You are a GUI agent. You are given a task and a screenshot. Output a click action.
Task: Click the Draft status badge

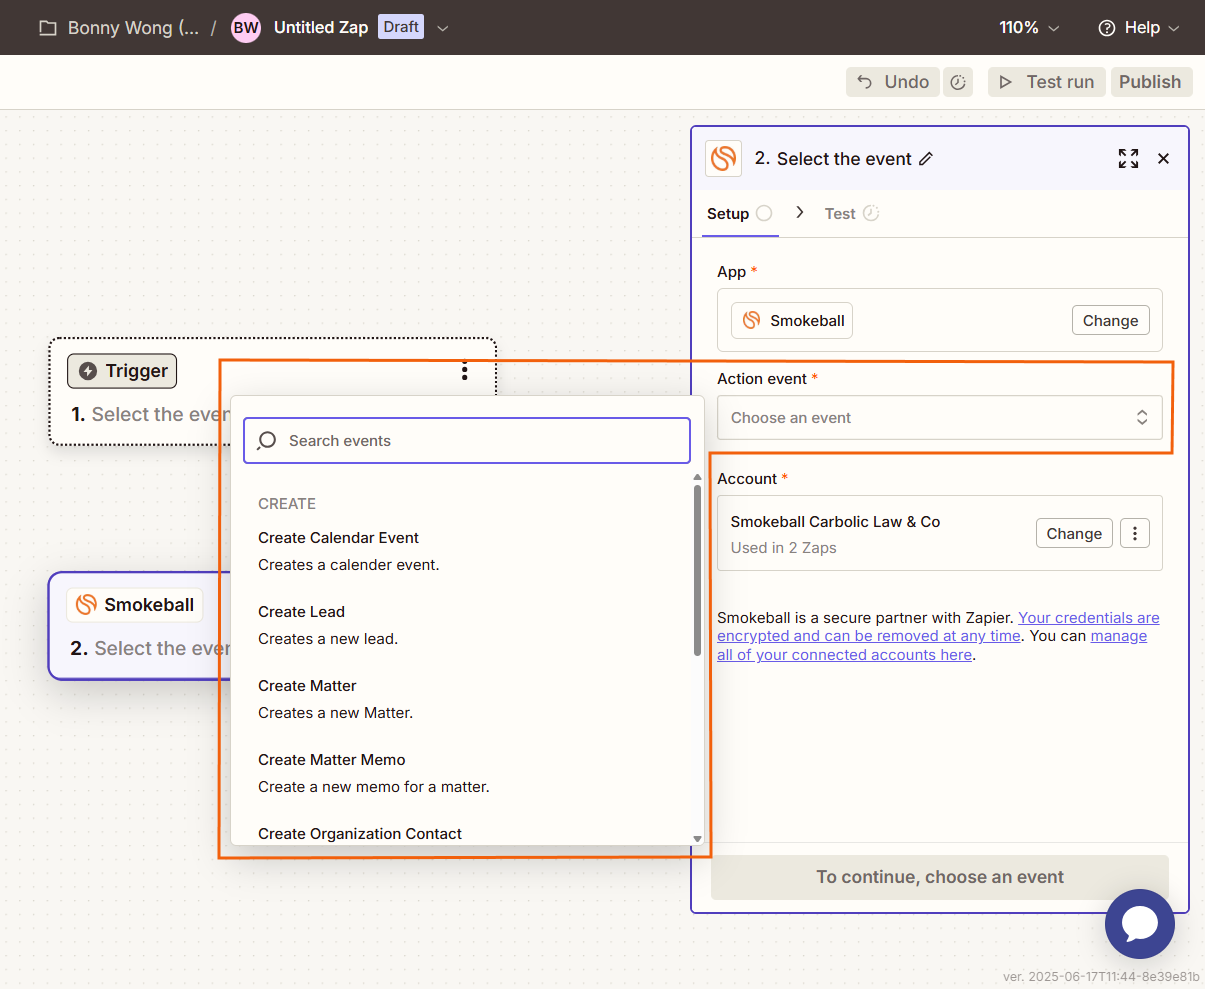coord(401,27)
